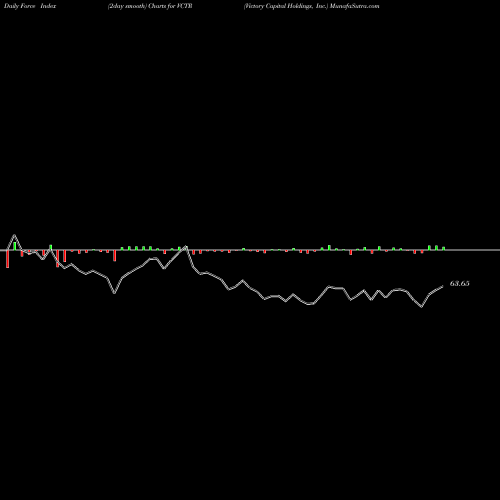
Task: Click the 'Daily Force Index' title text
Action: pyautogui.click(x=30, y=6)
